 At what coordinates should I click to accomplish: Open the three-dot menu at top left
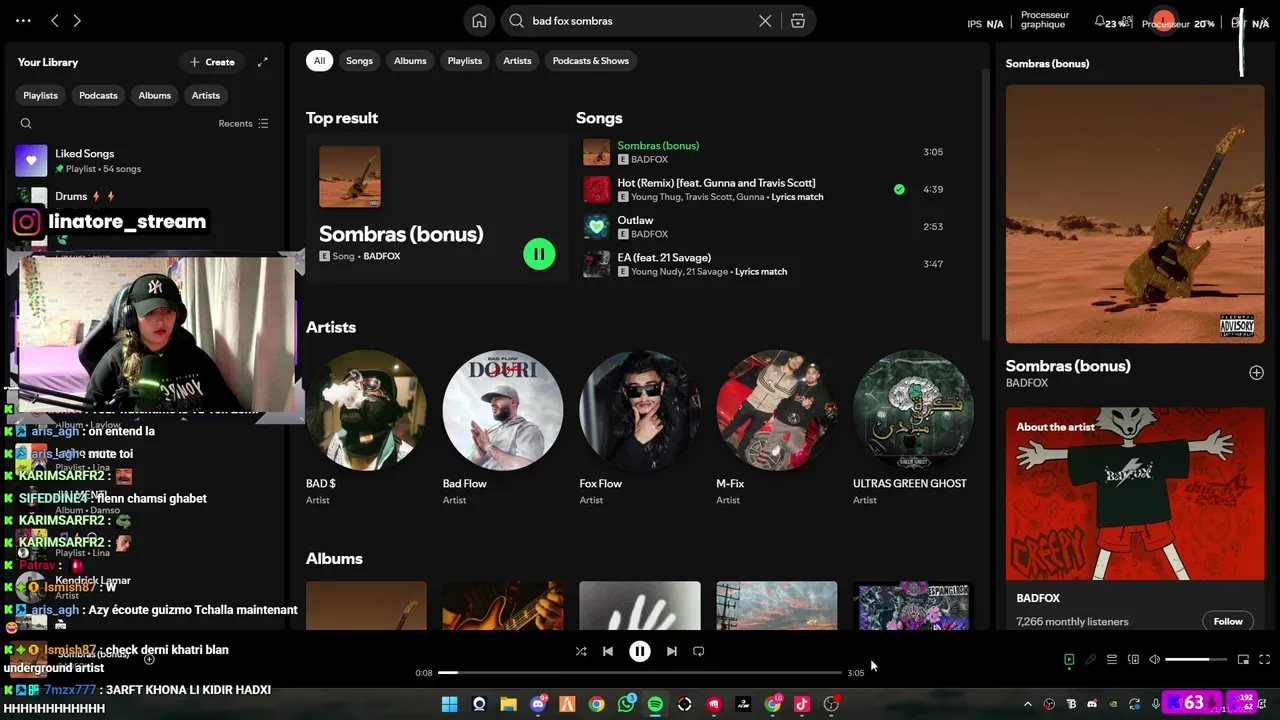23,21
